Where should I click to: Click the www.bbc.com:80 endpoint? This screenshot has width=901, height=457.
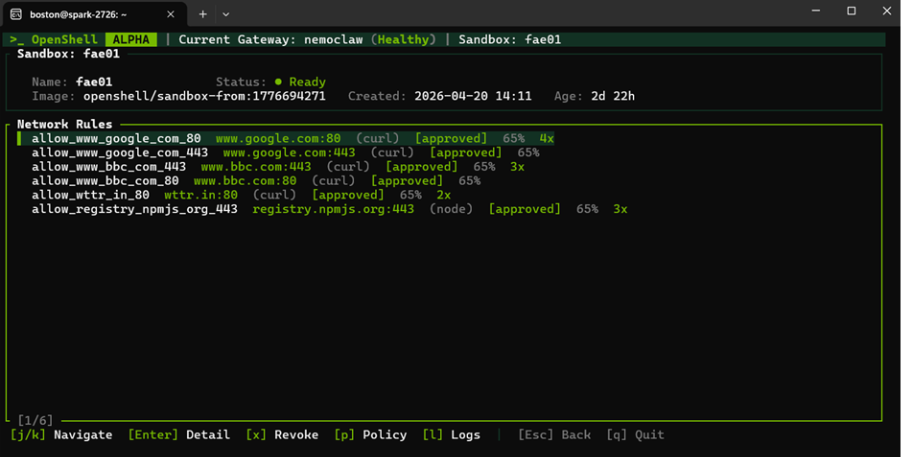click(x=245, y=181)
